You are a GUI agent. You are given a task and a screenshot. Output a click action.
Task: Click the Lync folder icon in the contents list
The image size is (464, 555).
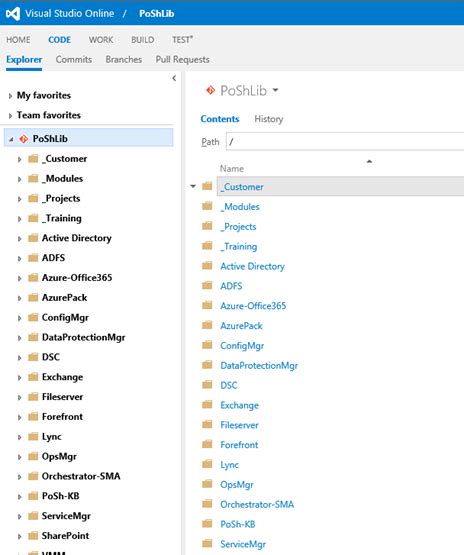(x=207, y=464)
